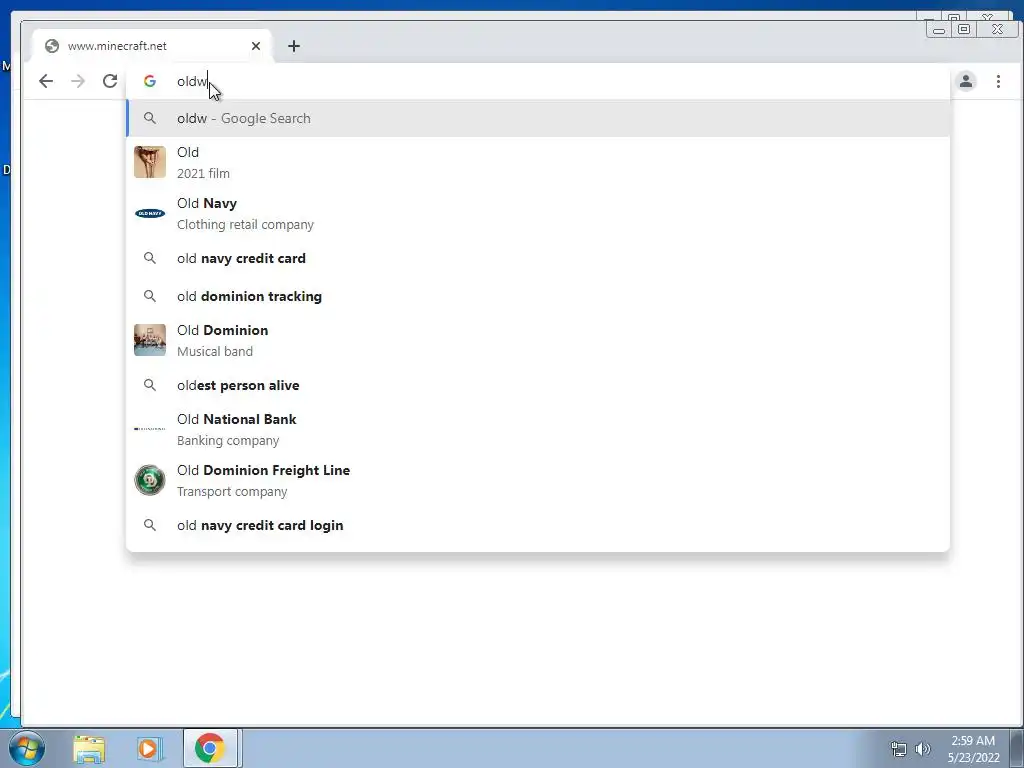
Task: Choose 'Old Dominion Freight Line' suggestion
Action: tap(538, 480)
